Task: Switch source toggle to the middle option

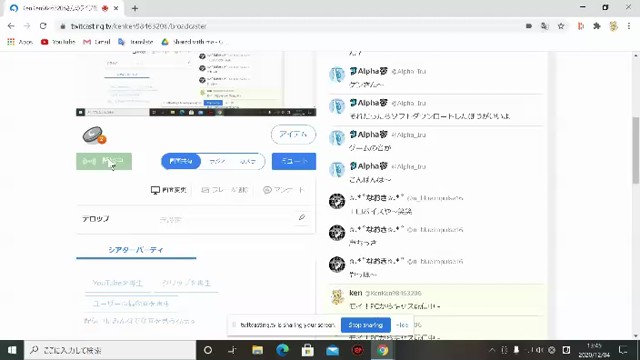Action: 217,161
